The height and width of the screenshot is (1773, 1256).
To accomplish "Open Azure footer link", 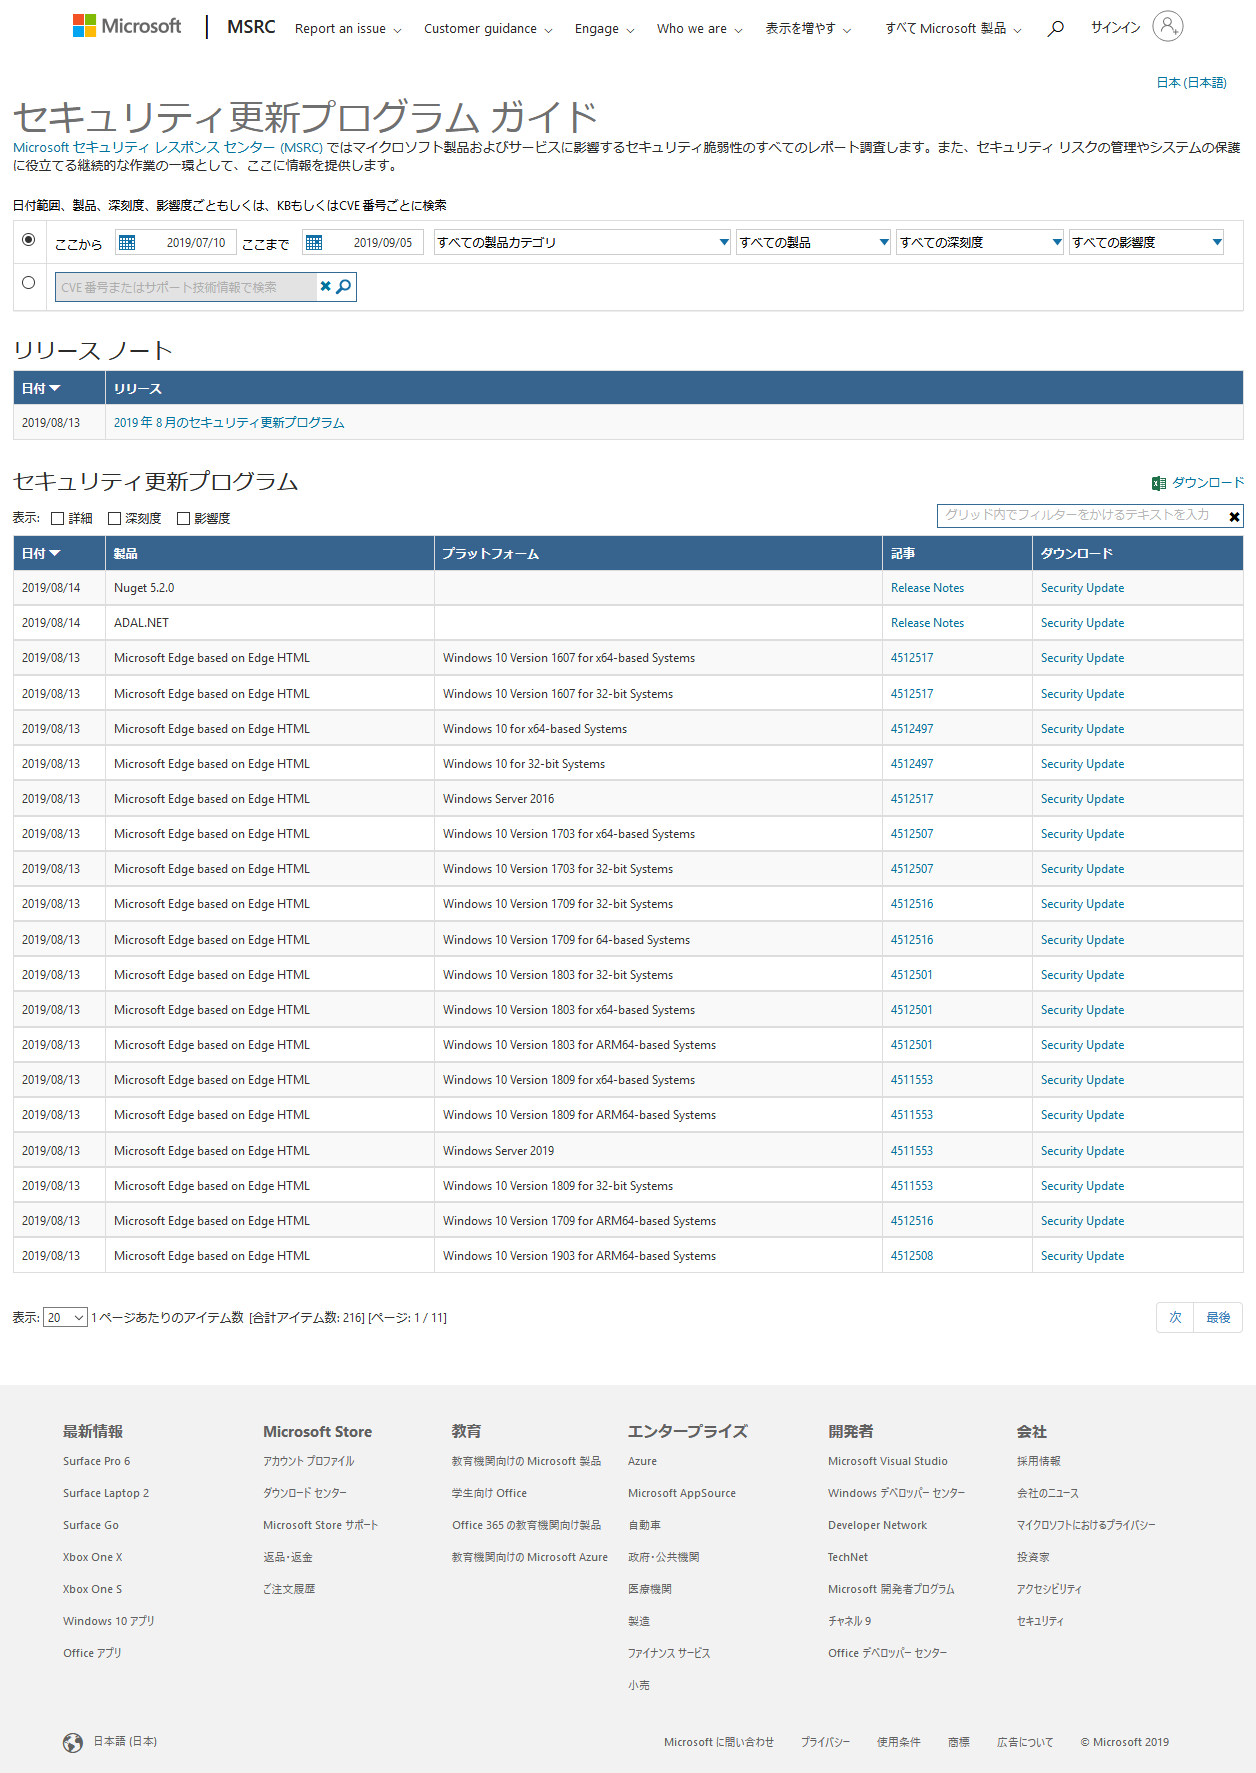I will (642, 1461).
